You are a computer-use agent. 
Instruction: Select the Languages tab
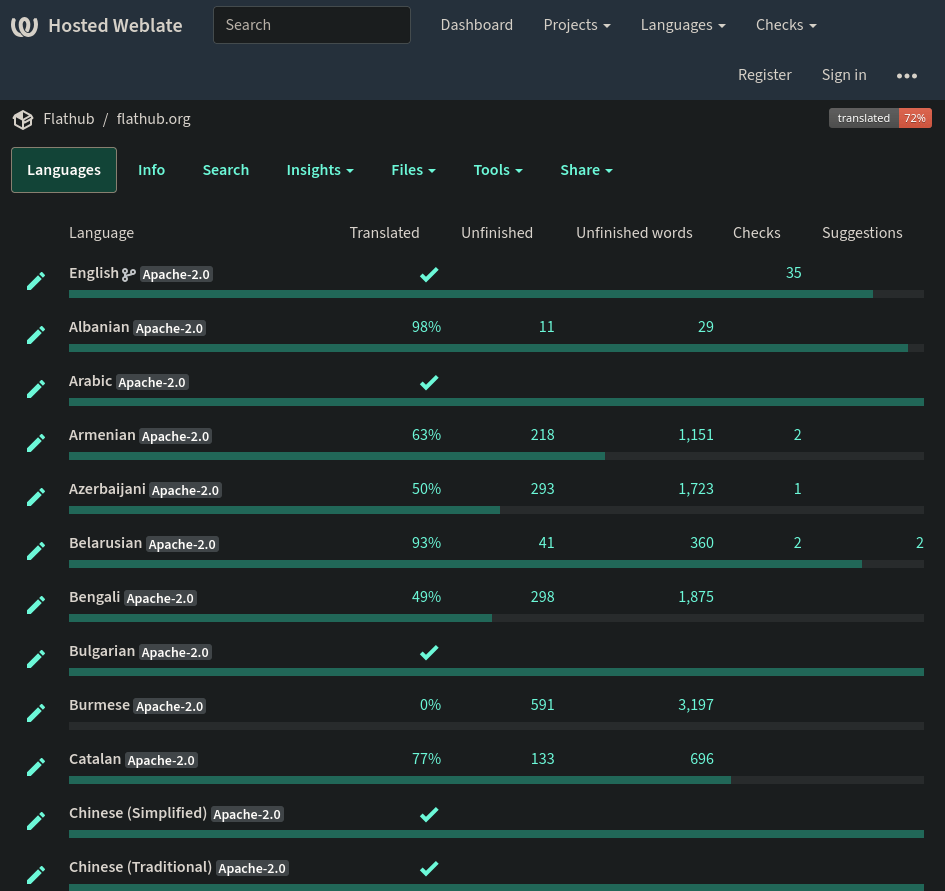coord(64,170)
